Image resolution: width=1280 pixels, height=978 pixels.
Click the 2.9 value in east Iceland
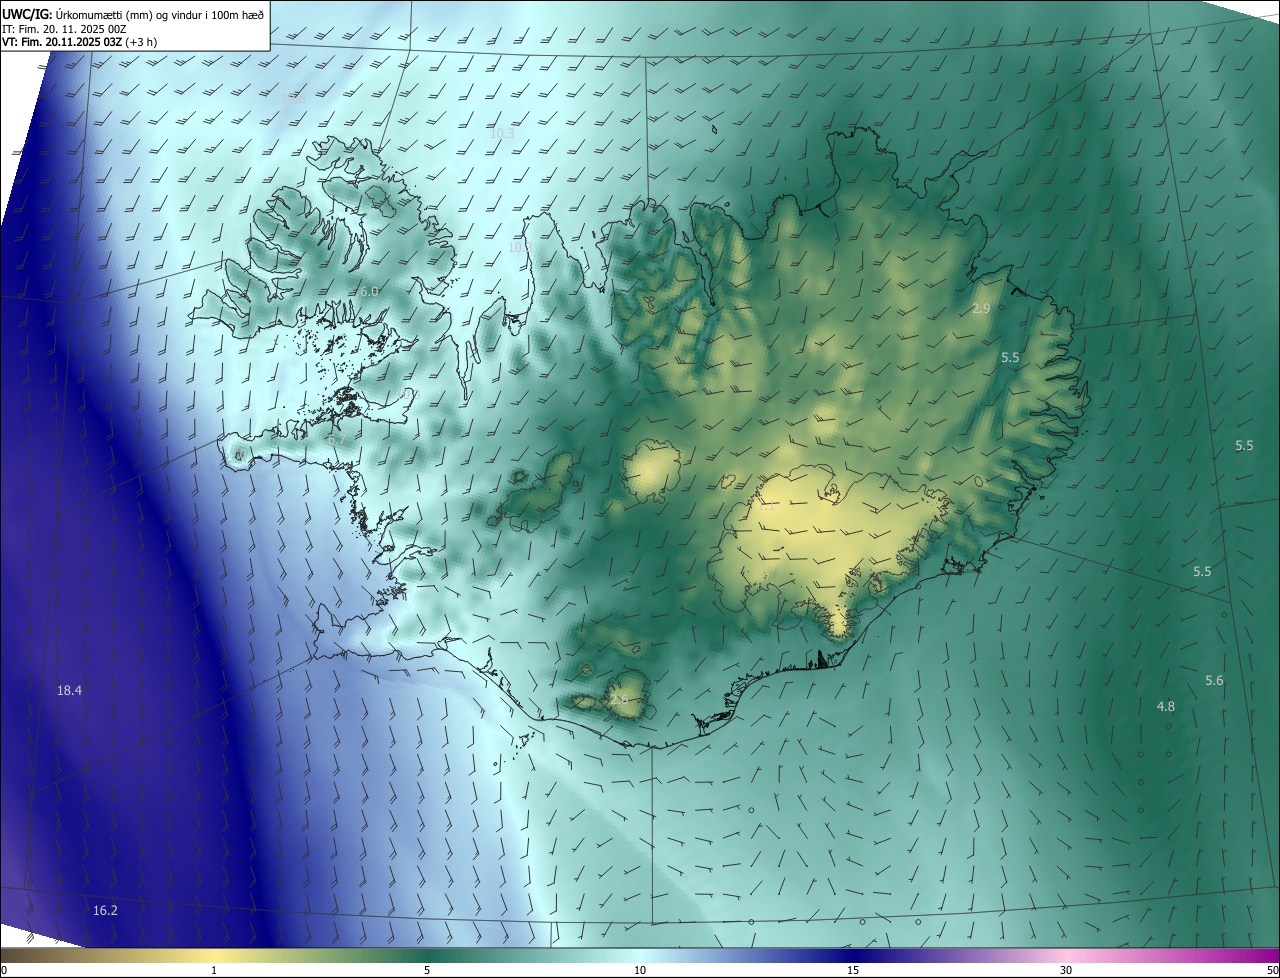tap(981, 309)
